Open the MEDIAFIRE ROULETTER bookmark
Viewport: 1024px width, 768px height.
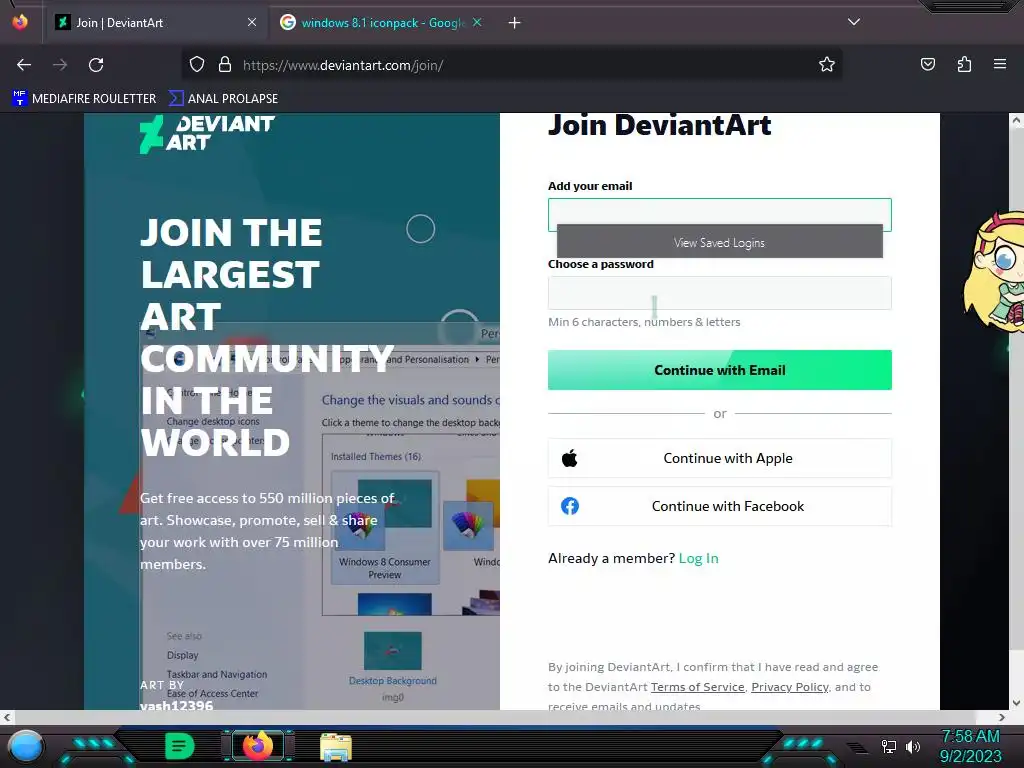click(x=84, y=99)
